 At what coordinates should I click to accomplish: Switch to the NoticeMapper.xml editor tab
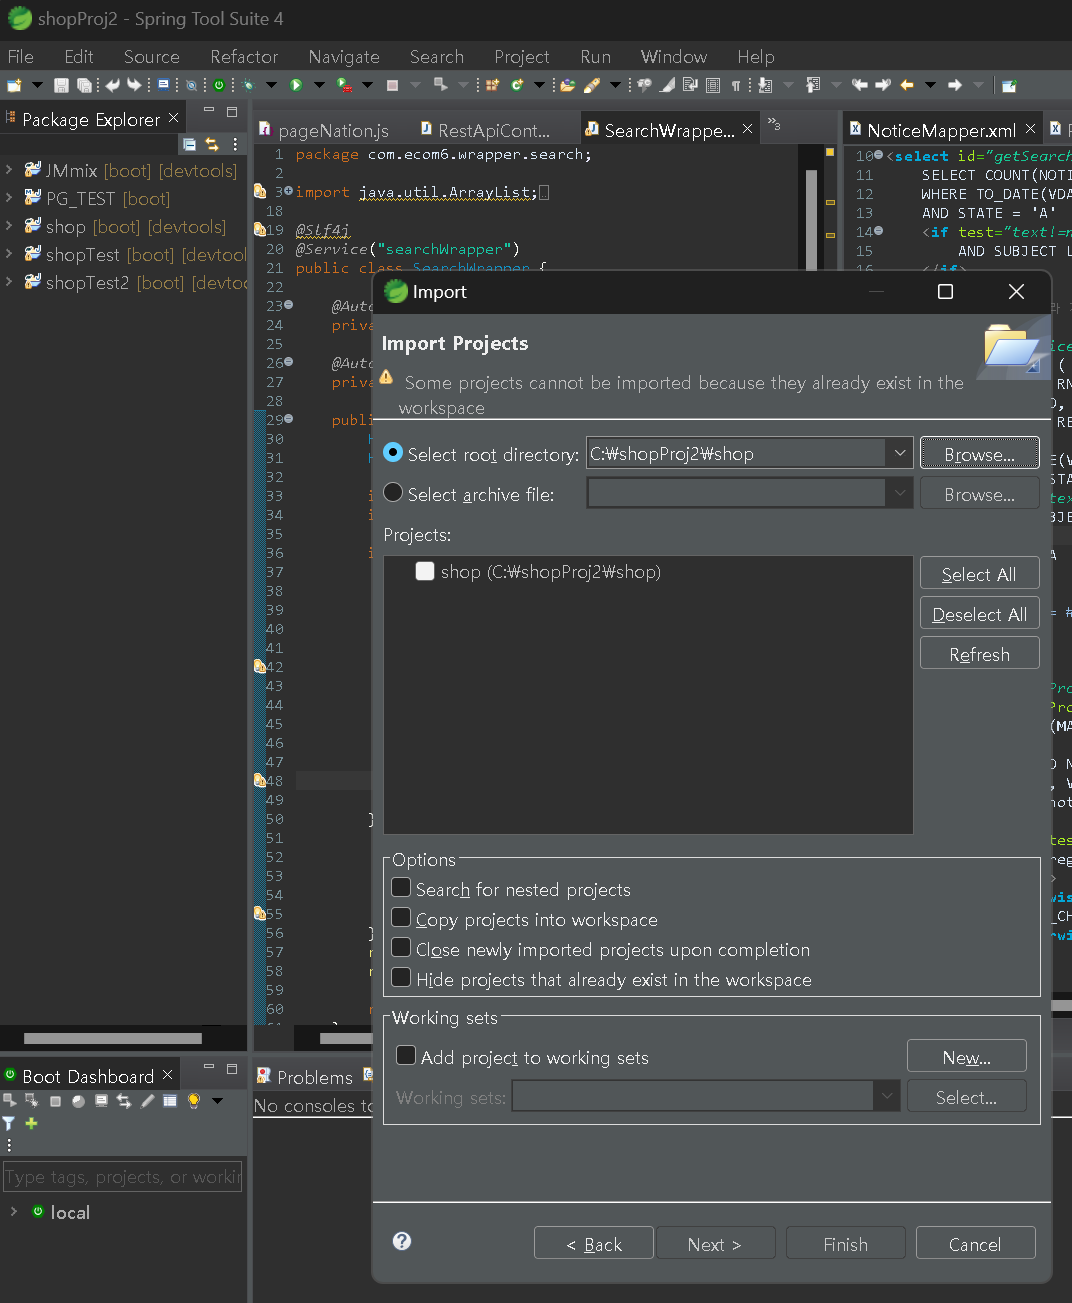pos(940,130)
